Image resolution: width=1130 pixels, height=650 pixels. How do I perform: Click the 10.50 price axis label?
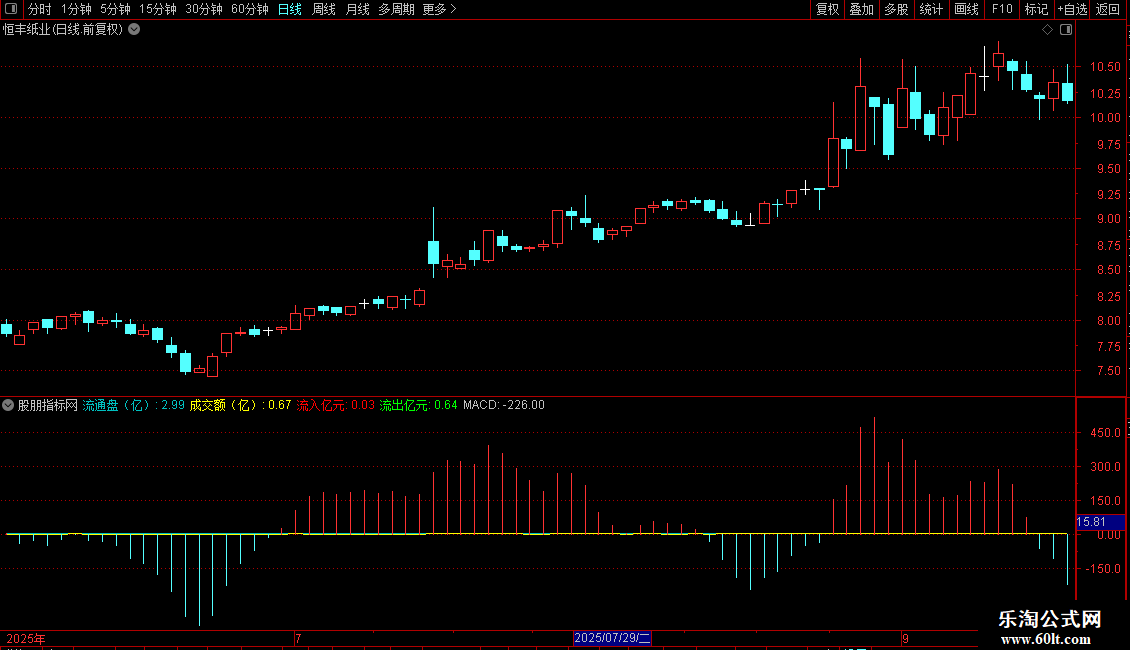1105,67
